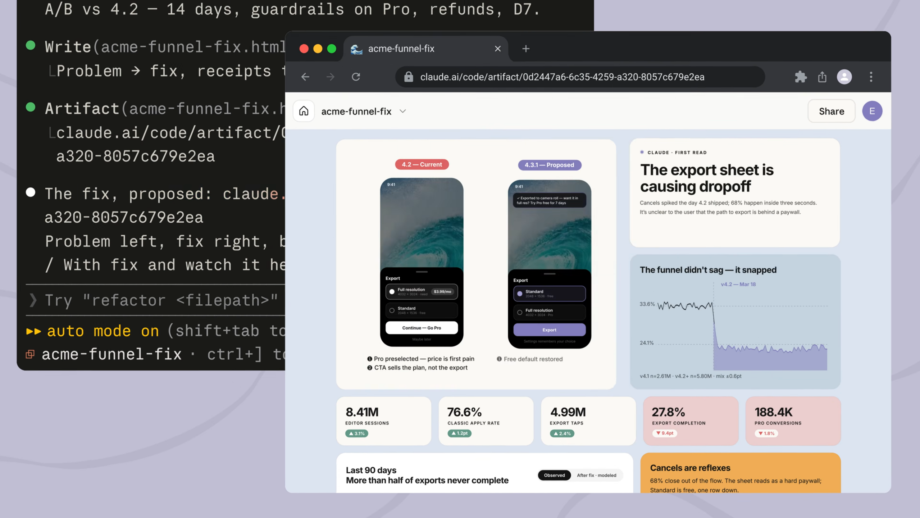The width and height of the screenshot is (920, 518).
Task: Select the Observed toggle option
Action: [554, 475]
